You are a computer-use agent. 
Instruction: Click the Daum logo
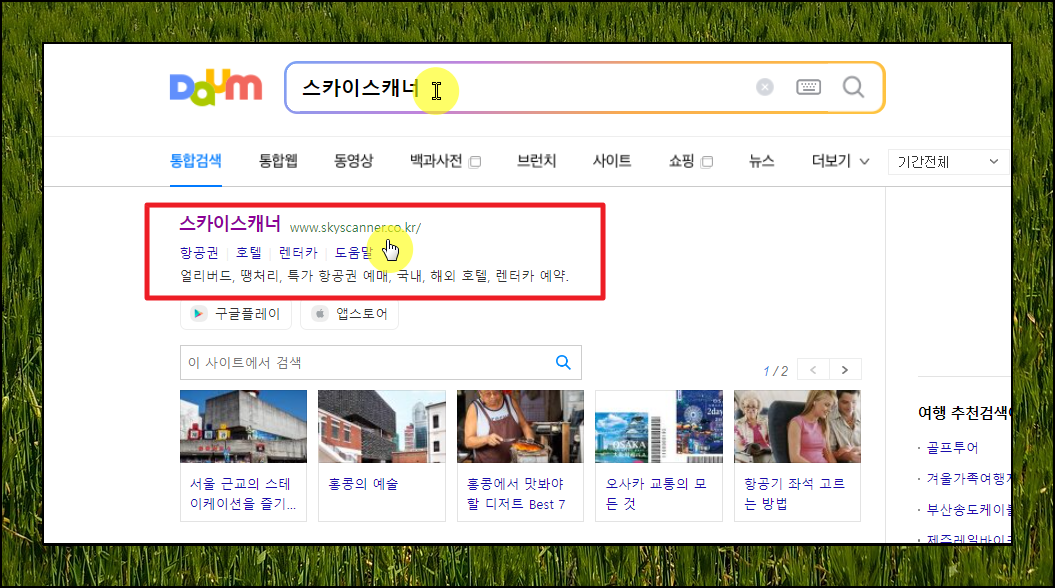[x=215, y=87]
